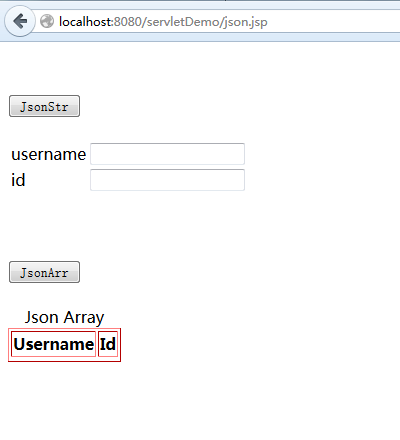Go back using the browser back arrow
The image size is (400, 440).
pos(20,21)
